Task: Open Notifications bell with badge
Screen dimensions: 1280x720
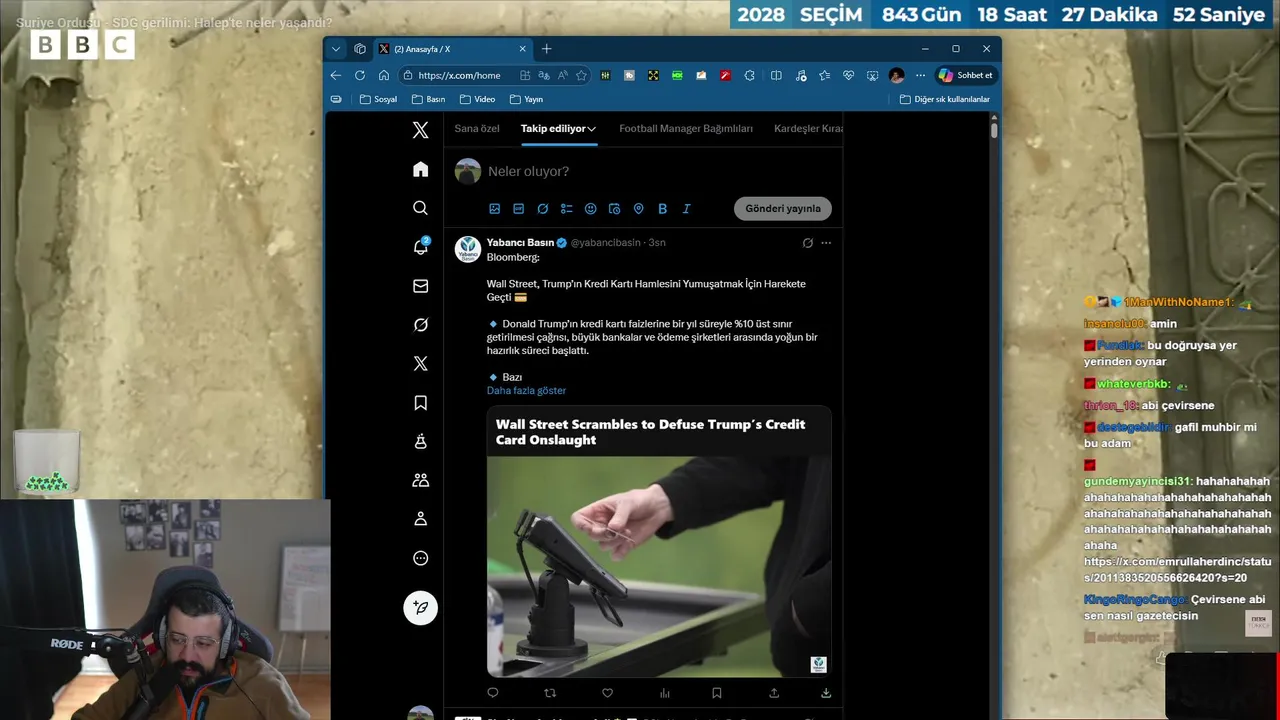Action: click(421, 247)
